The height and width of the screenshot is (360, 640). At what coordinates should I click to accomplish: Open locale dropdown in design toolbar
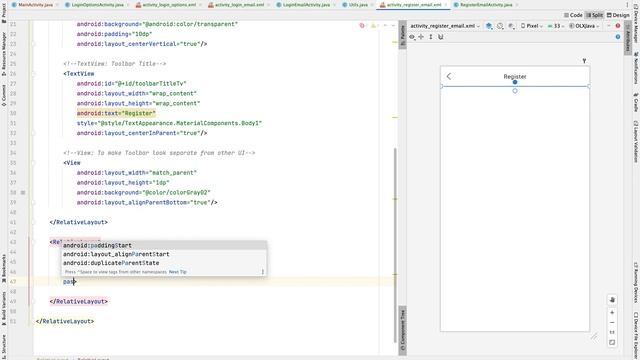pyautogui.click(x=608, y=26)
